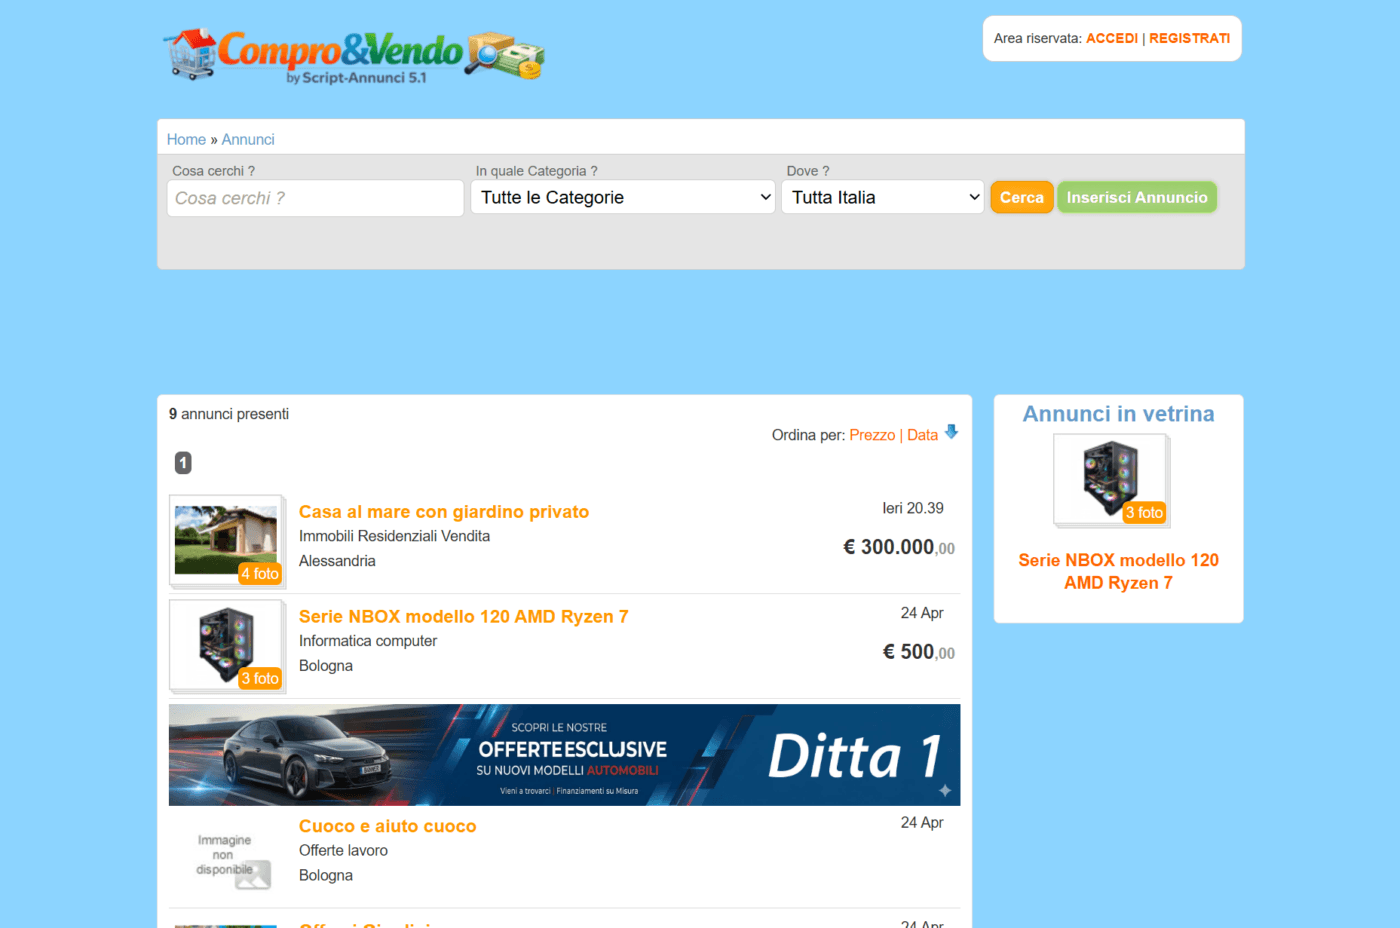Open the vetrina NBOX computer thumbnail

(1111, 480)
